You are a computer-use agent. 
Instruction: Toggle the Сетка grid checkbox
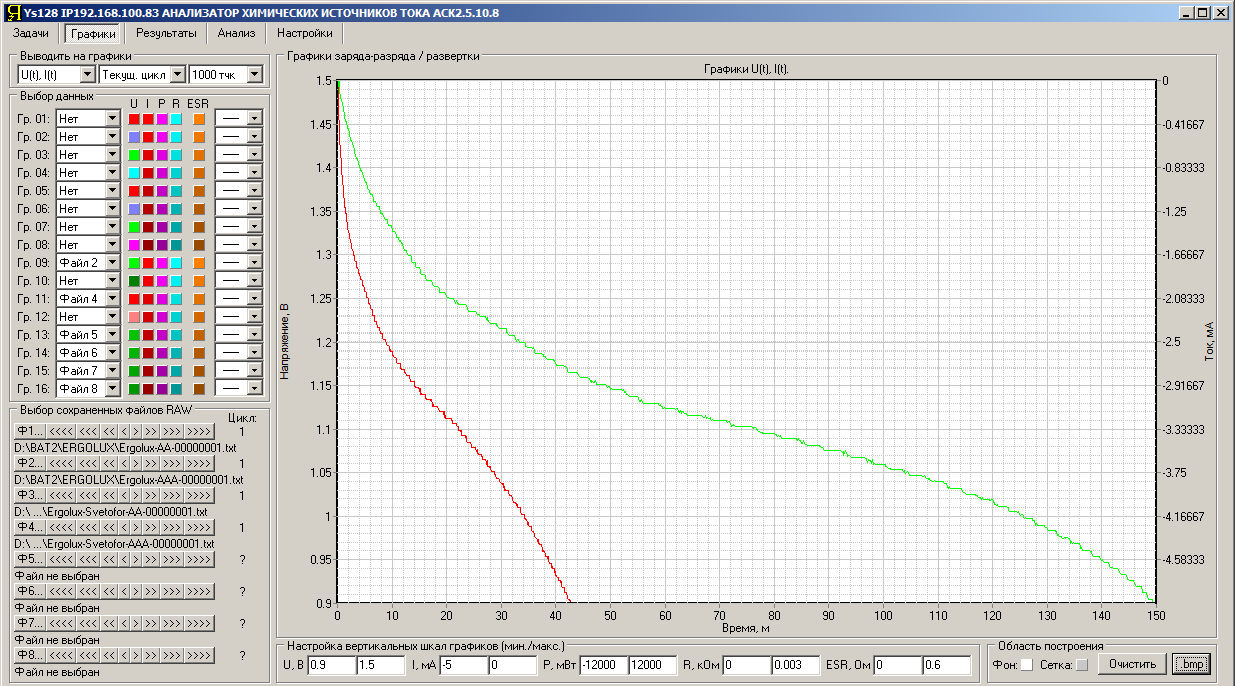1081,665
